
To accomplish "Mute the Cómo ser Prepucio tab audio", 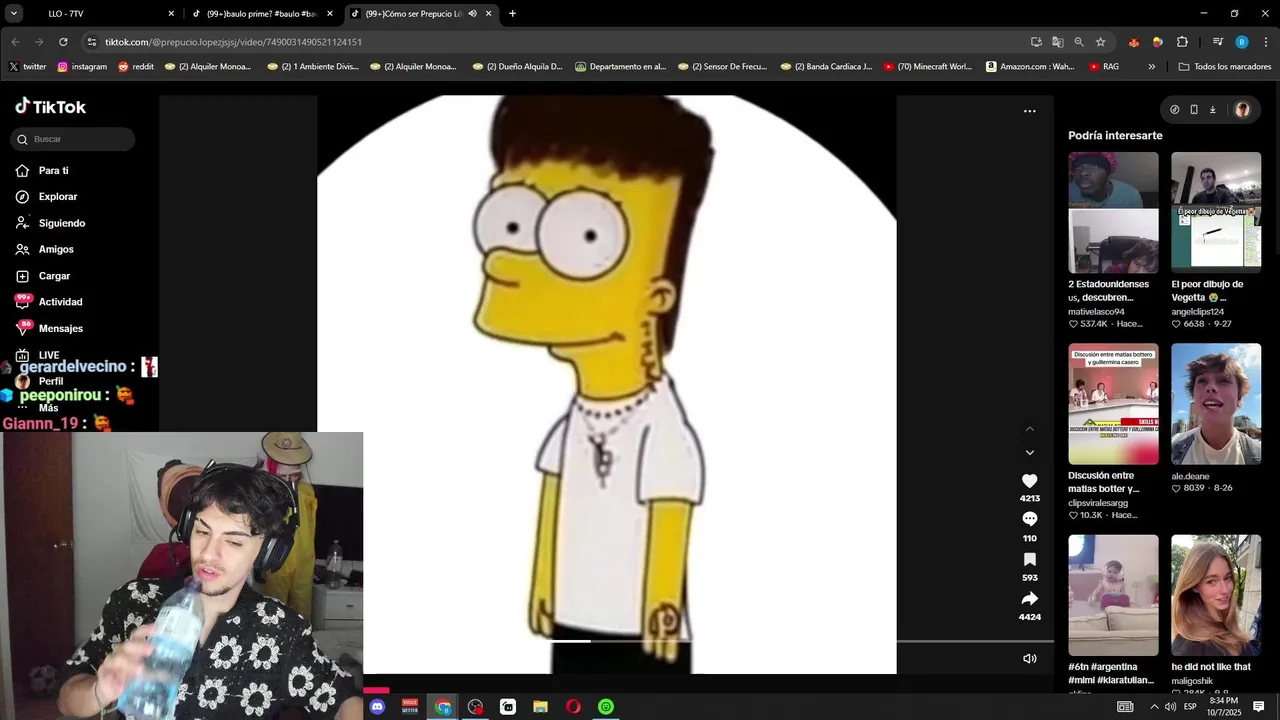I will coord(472,14).
